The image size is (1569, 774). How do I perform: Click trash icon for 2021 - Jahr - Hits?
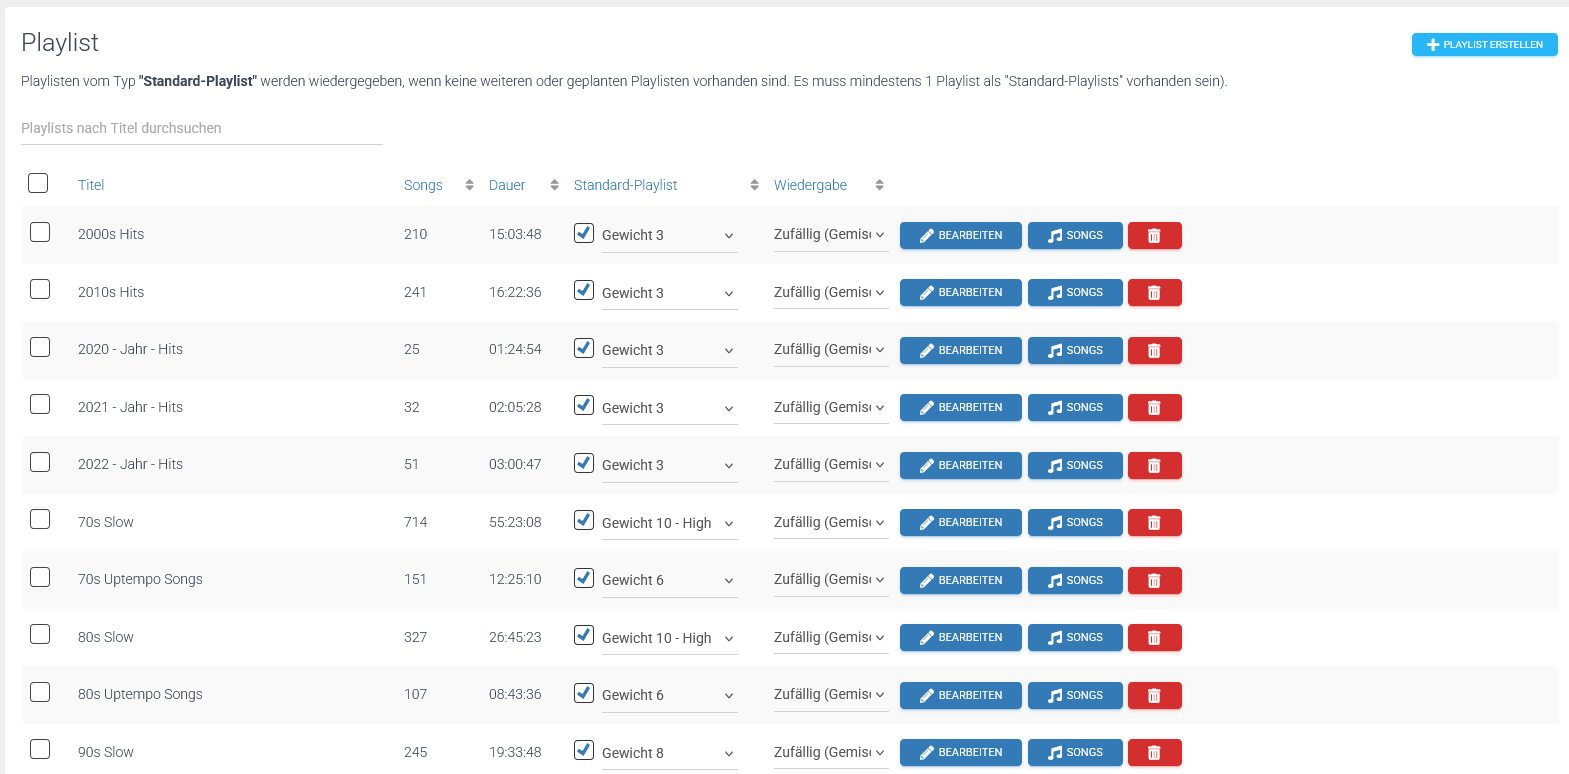coord(1154,408)
